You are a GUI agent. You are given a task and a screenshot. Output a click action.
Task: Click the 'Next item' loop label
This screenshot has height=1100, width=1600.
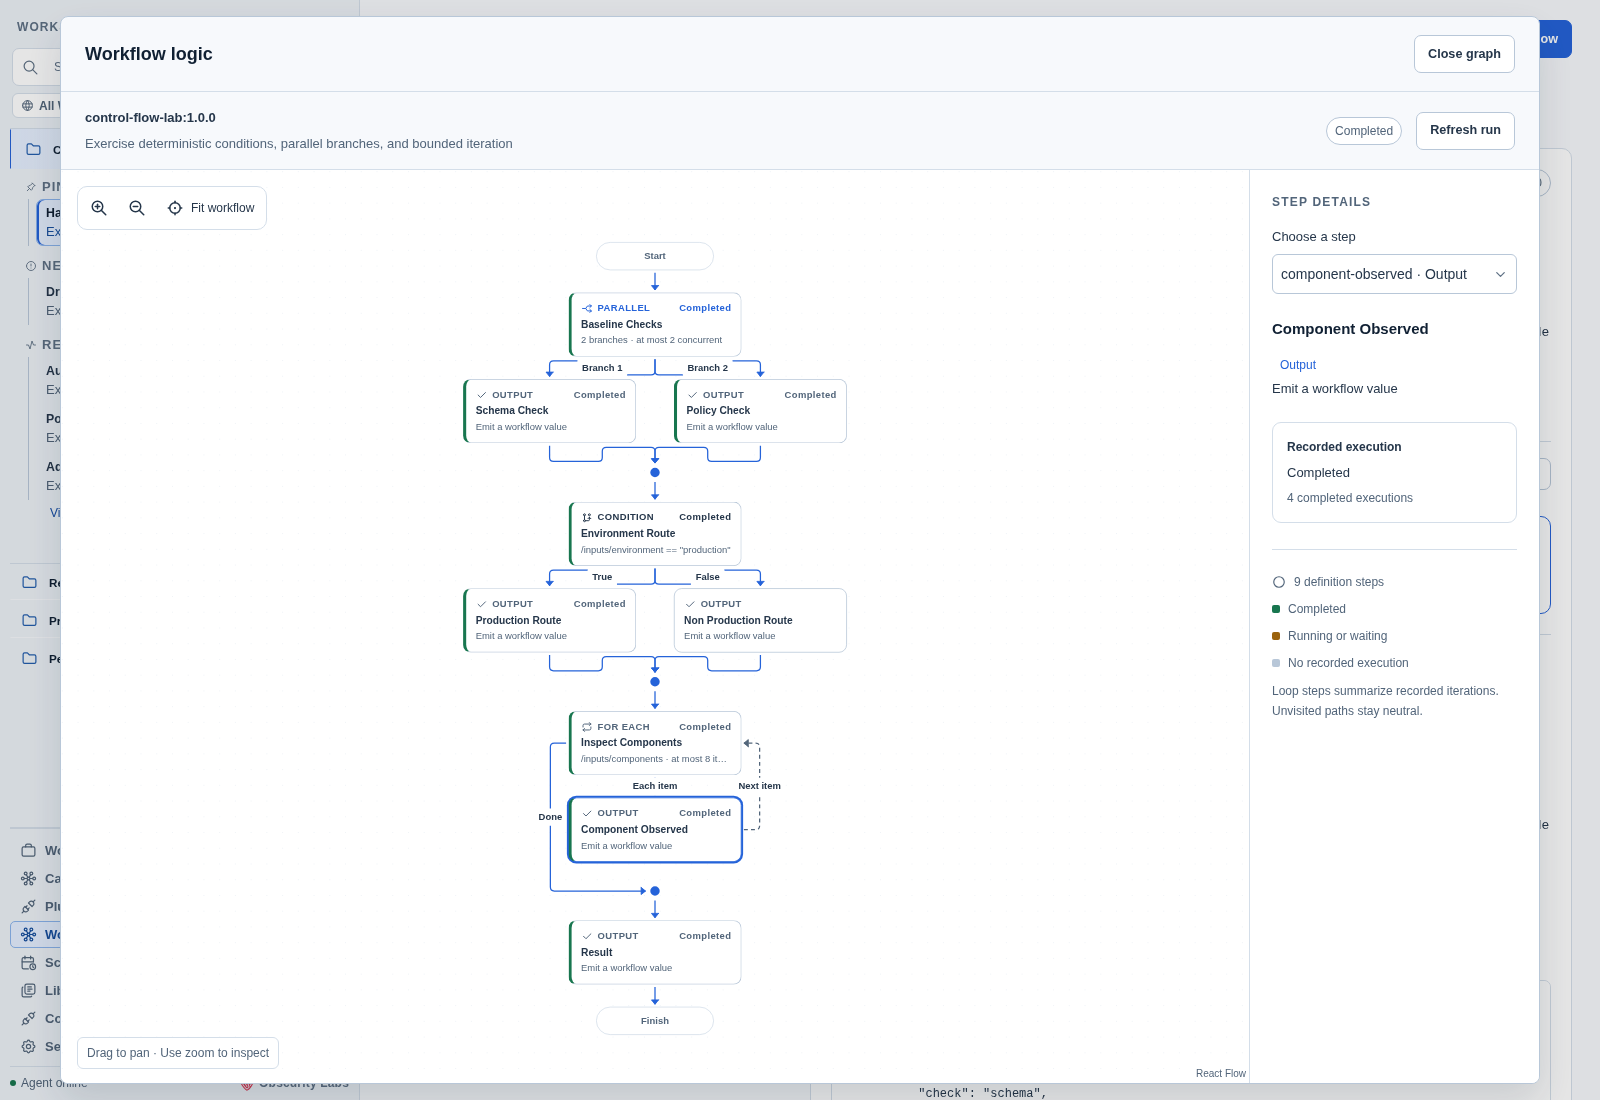point(760,786)
